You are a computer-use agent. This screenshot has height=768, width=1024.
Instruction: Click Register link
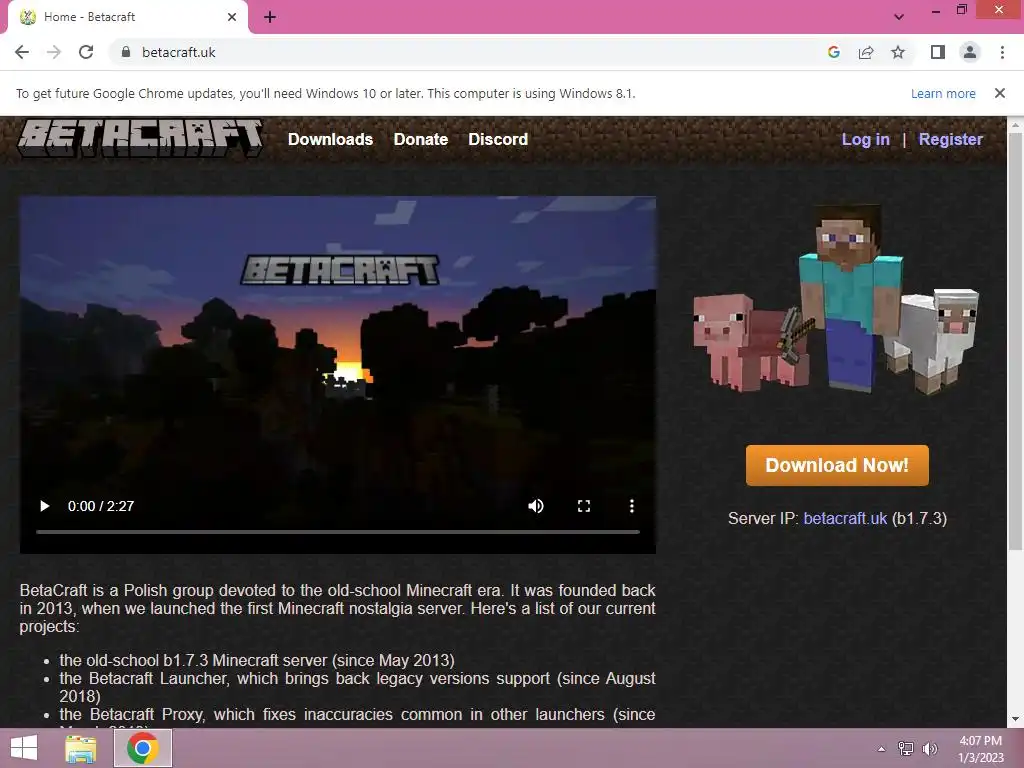click(x=950, y=139)
